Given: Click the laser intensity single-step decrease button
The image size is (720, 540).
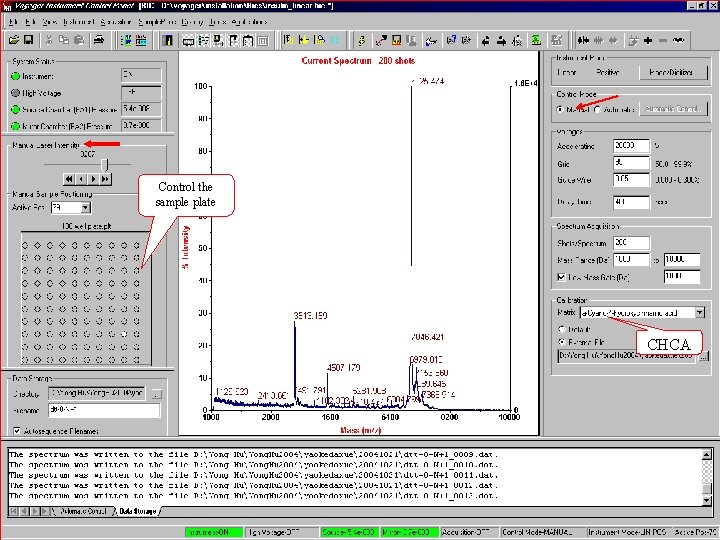Looking at the screenshot, I should point(81,179).
